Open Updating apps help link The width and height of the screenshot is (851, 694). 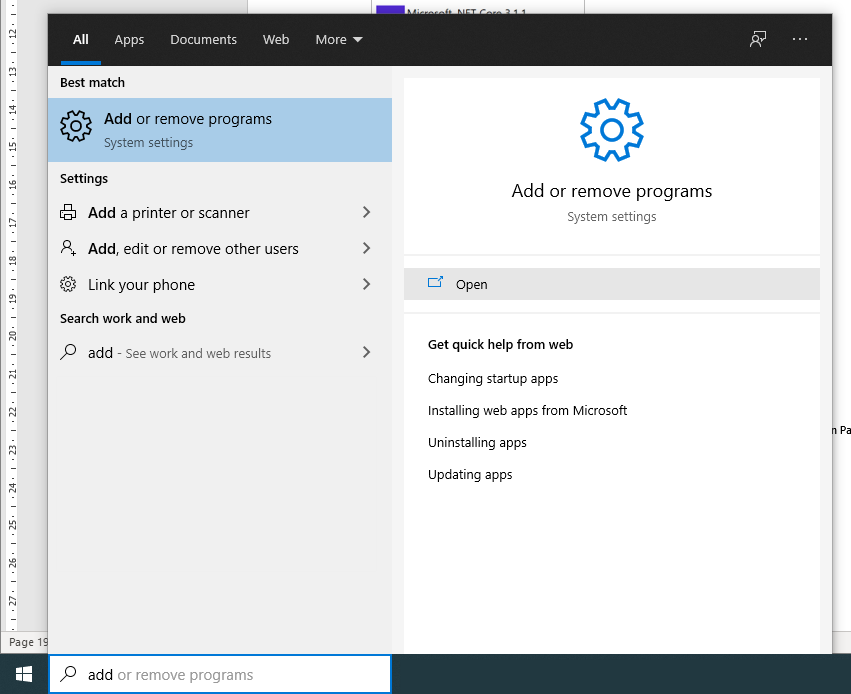(470, 474)
